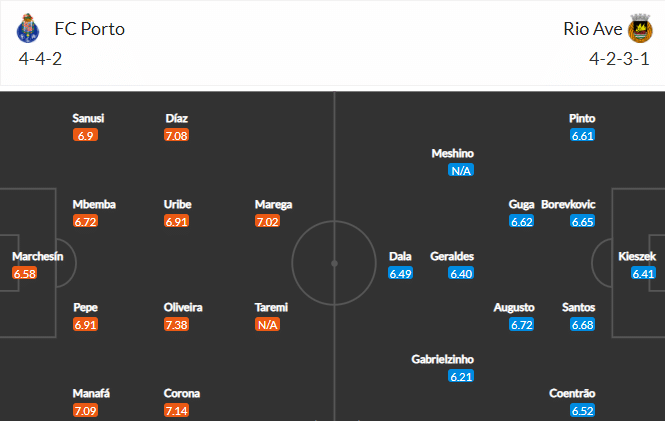Select Gabrielzinho's 6.21 rating badge
665x421 pixels.
tap(461, 376)
